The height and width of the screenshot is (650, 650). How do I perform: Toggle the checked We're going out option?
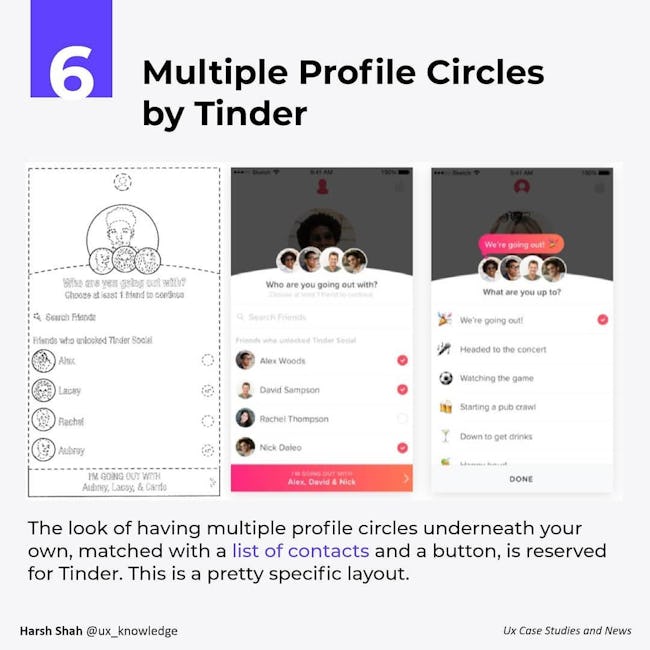pyautogui.click(x=602, y=320)
